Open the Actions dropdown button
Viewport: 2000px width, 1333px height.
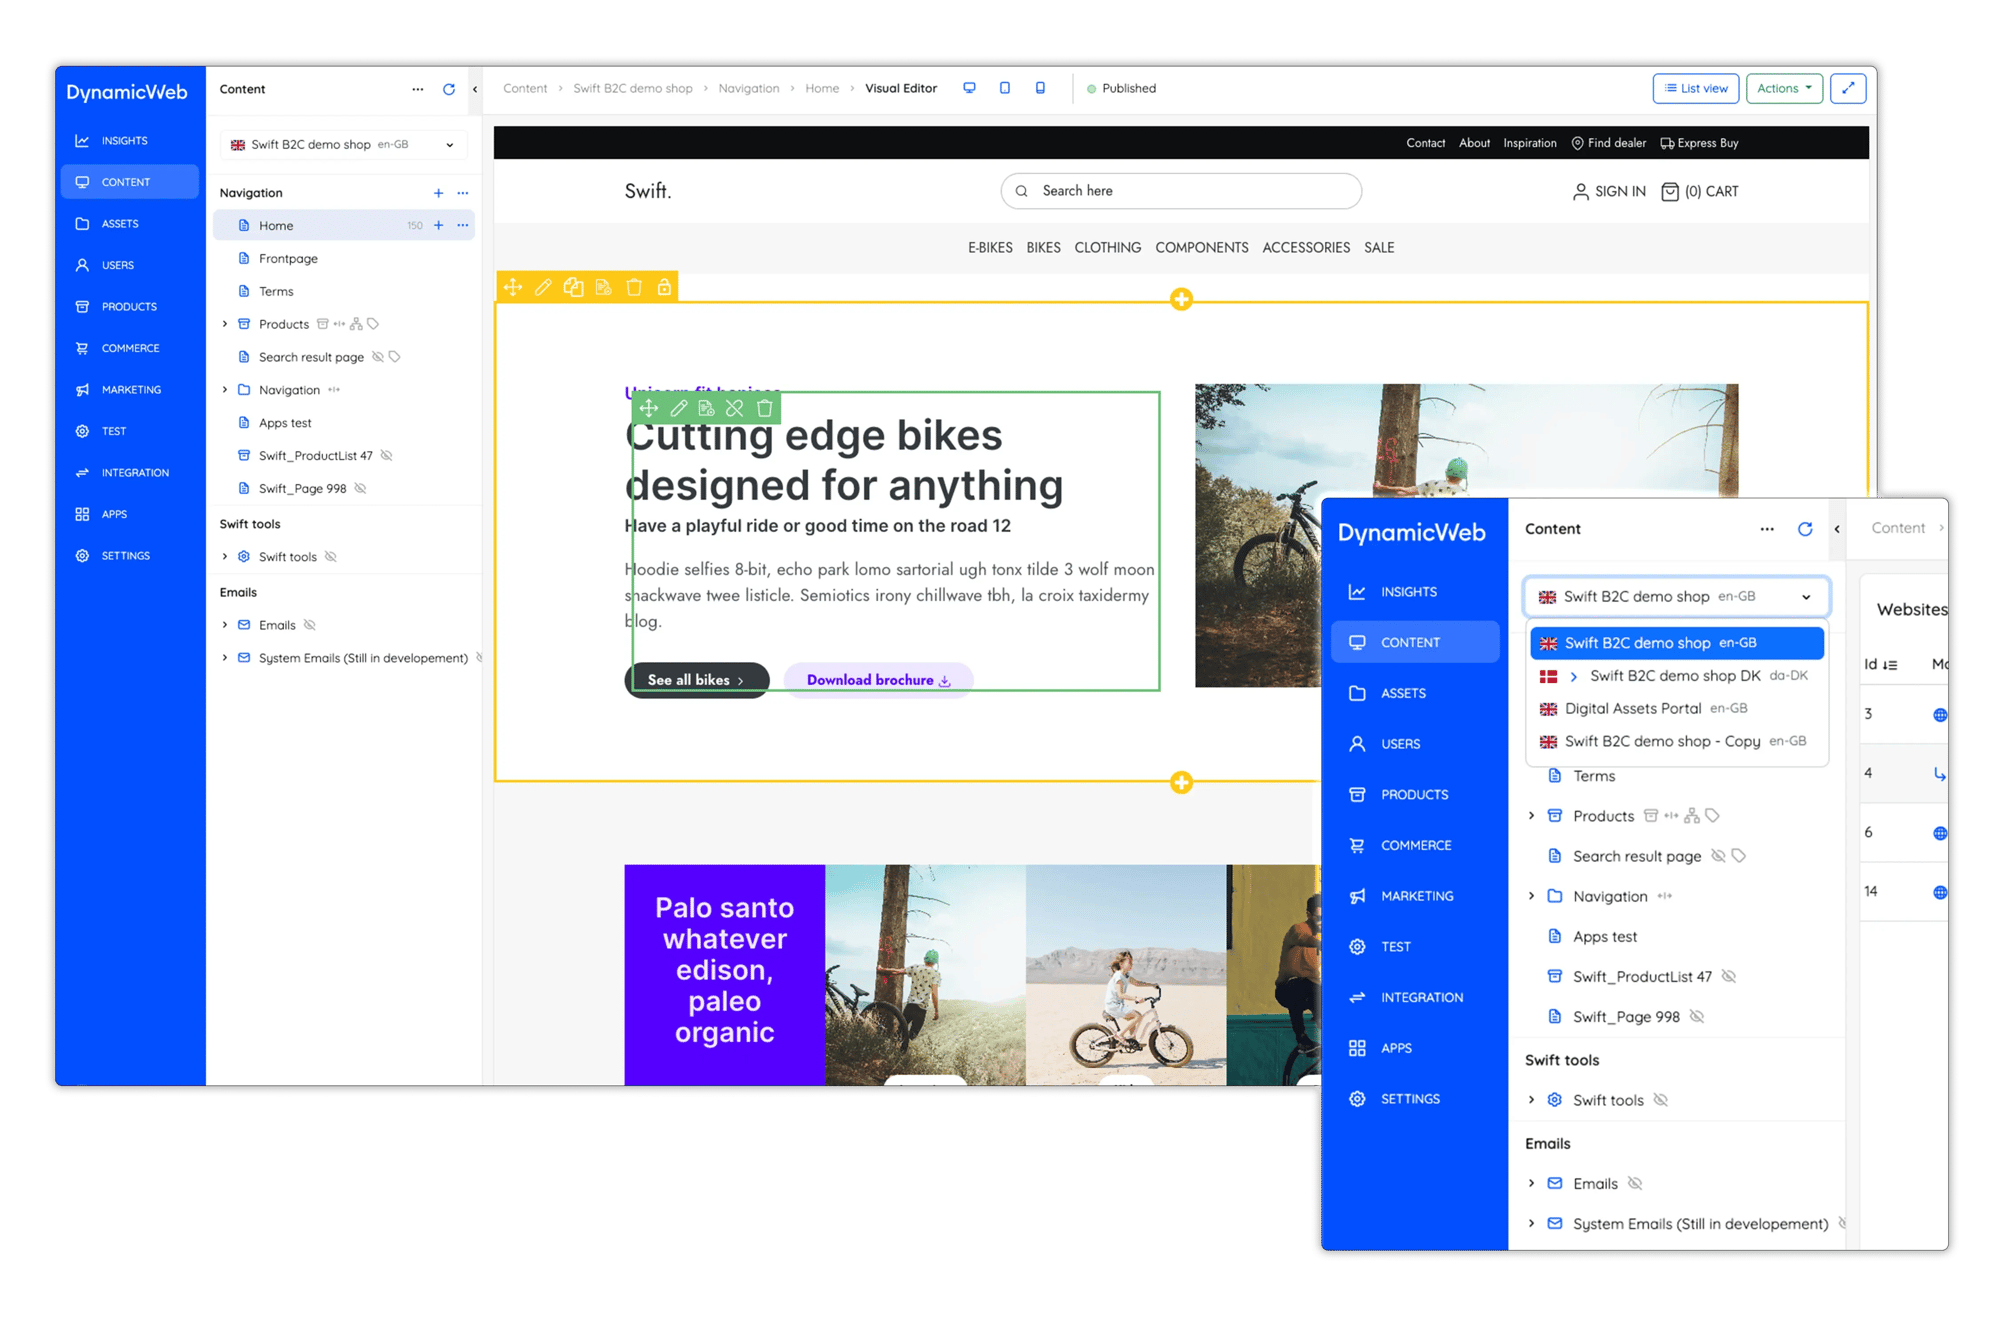(x=1784, y=88)
